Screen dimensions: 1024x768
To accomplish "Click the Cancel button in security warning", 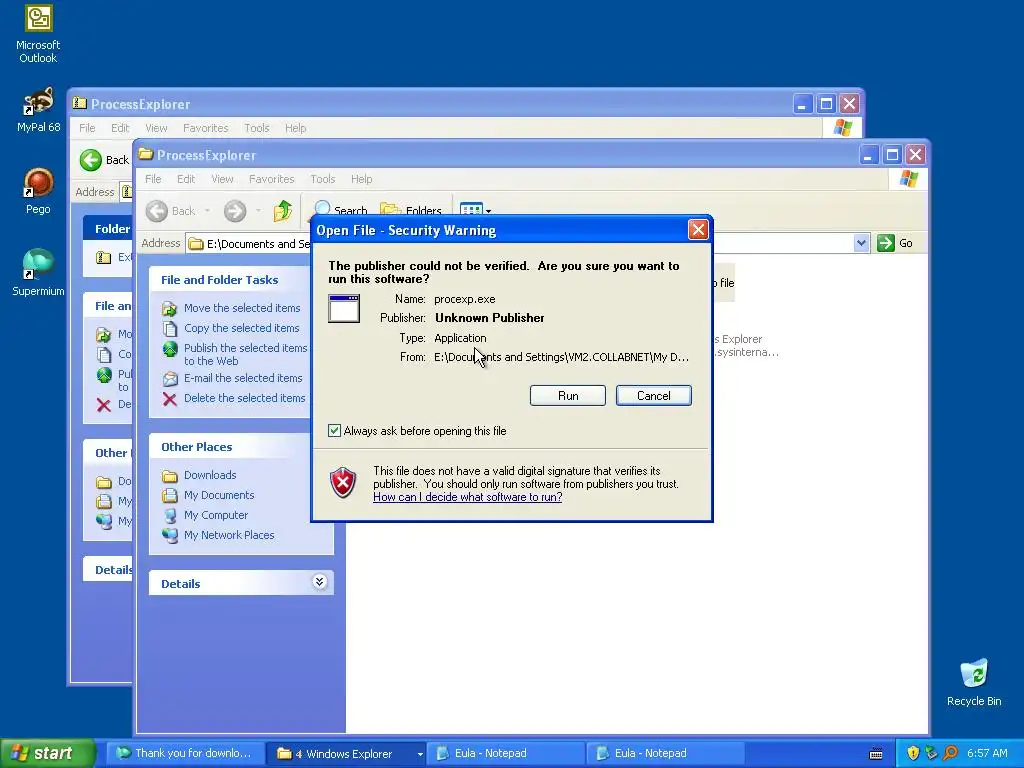I will click(653, 396).
